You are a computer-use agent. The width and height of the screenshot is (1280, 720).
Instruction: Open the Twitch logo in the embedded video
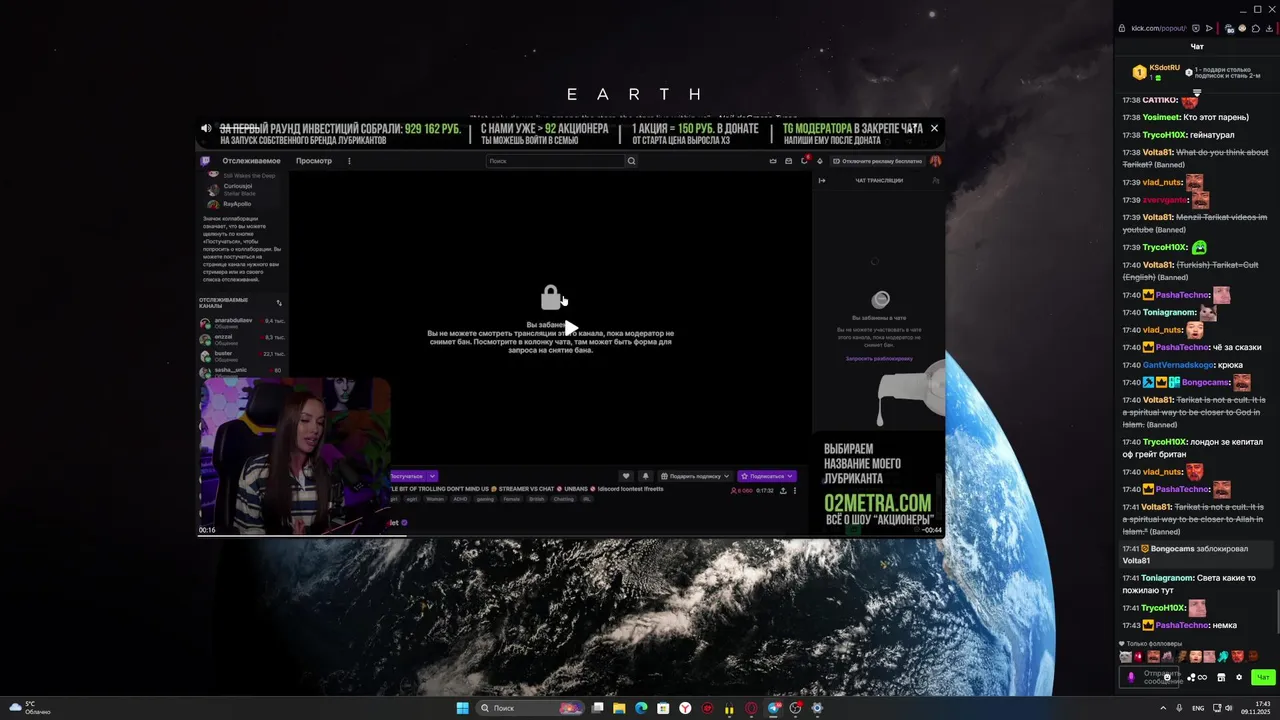pos(205,161)
